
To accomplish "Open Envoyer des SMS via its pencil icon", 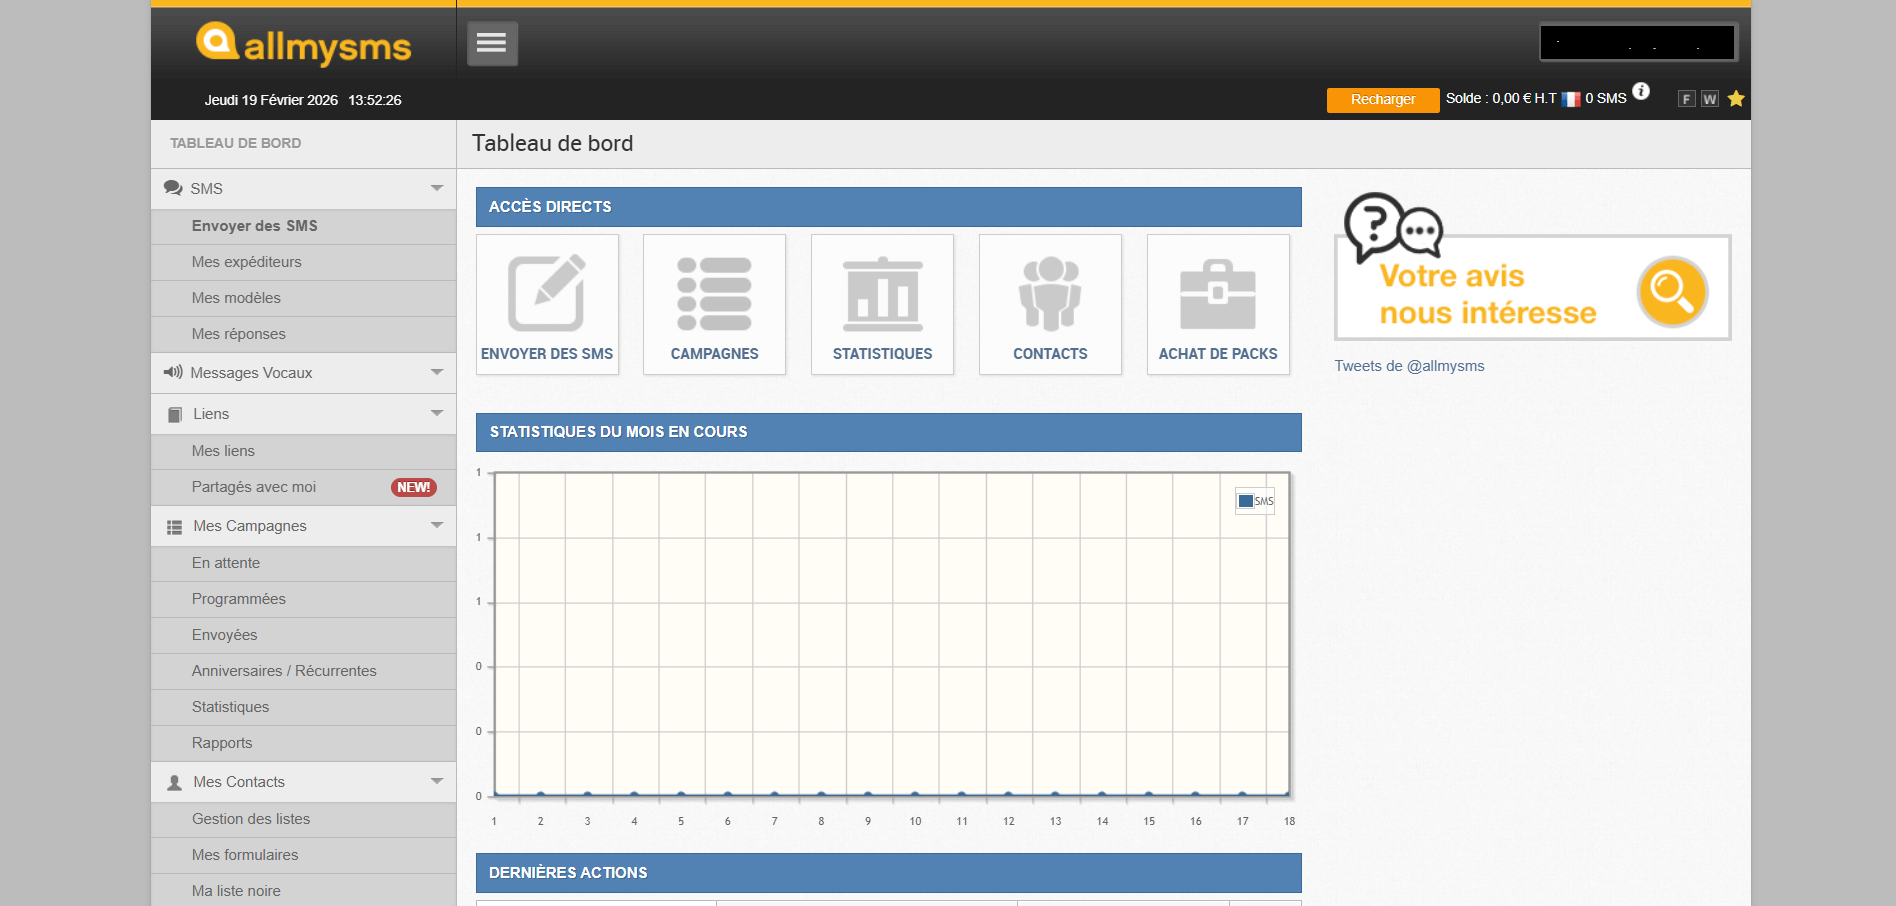I will (x=547, y=293).
